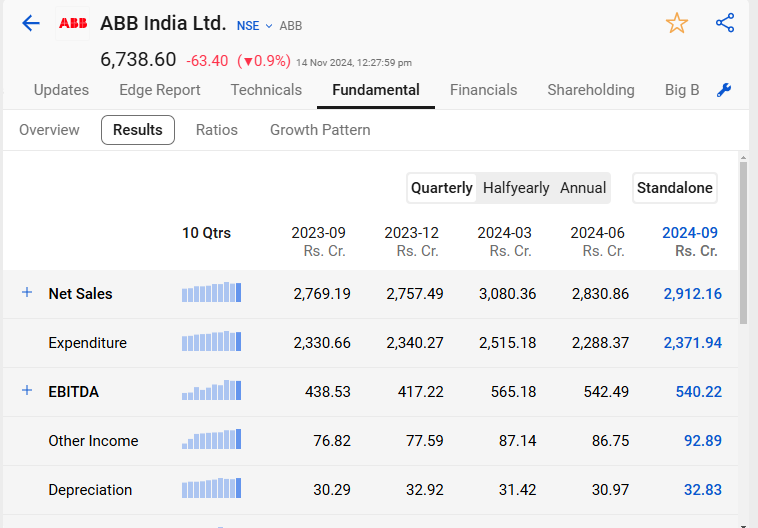Screen dimensions: 758x528
Task: Toggle the Standalone results button
Action: [x=674, y=188]
